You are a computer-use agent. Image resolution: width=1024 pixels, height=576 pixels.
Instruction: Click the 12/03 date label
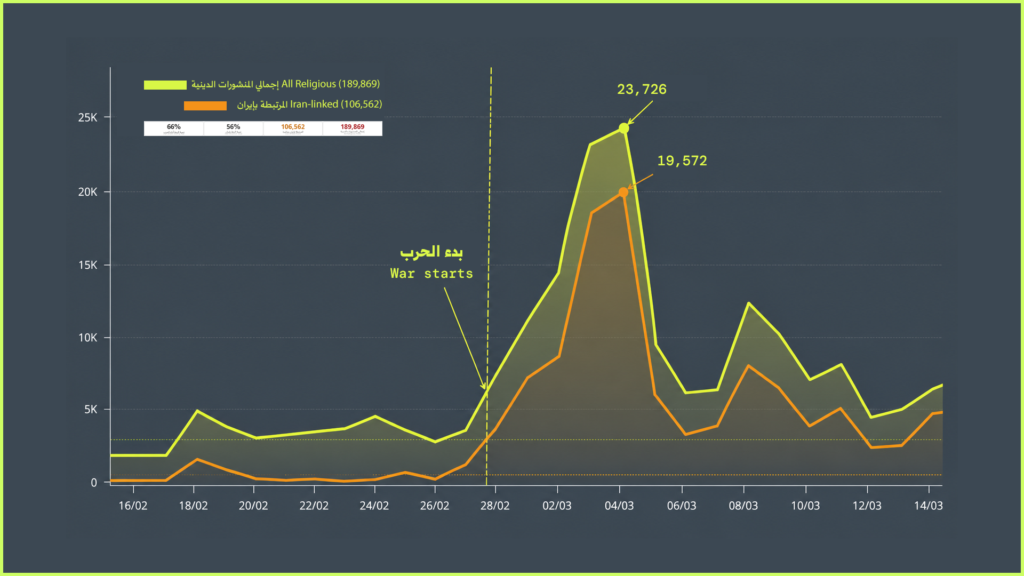[867, 506]
